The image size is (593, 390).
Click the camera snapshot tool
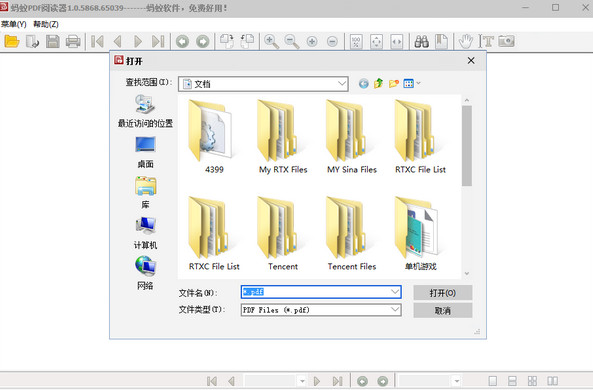click(x=506, y=41)
